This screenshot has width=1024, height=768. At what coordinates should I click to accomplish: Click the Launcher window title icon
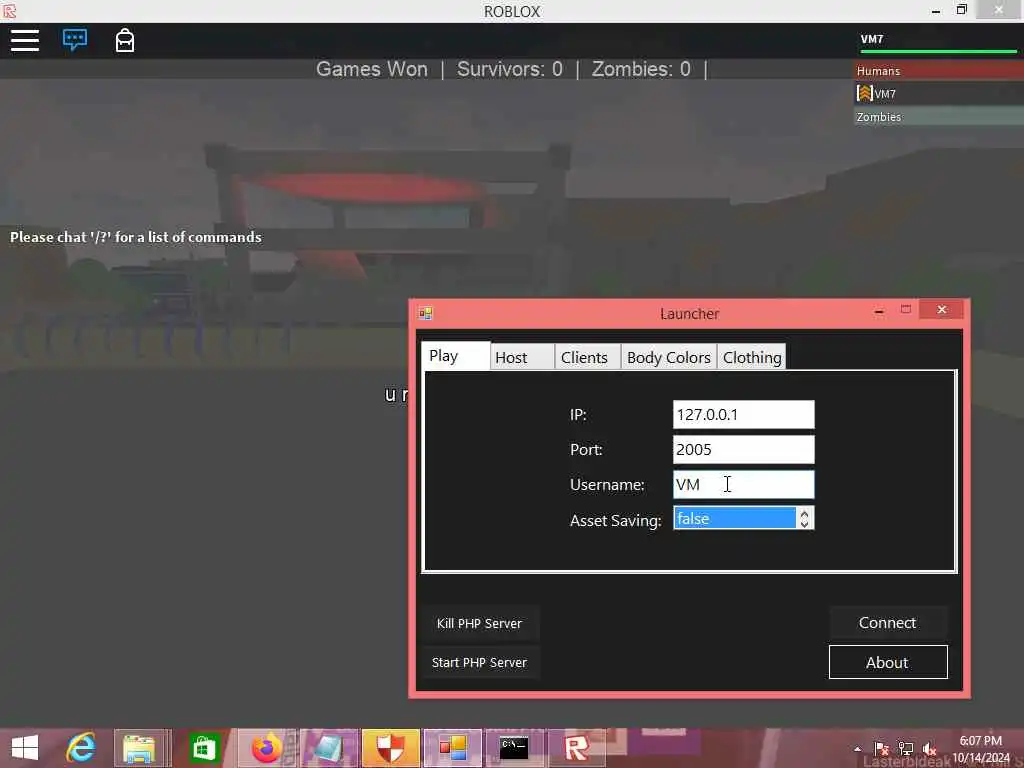426,313
